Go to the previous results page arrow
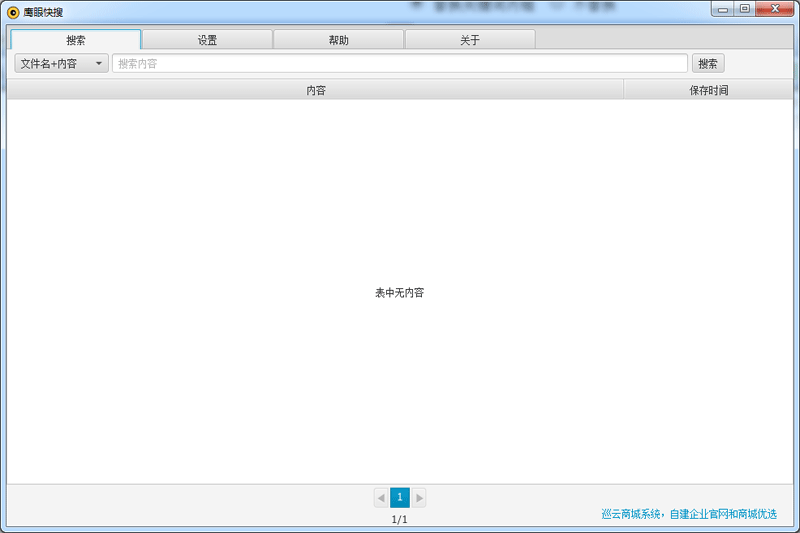The image size is (800, 533). point(381,497)
